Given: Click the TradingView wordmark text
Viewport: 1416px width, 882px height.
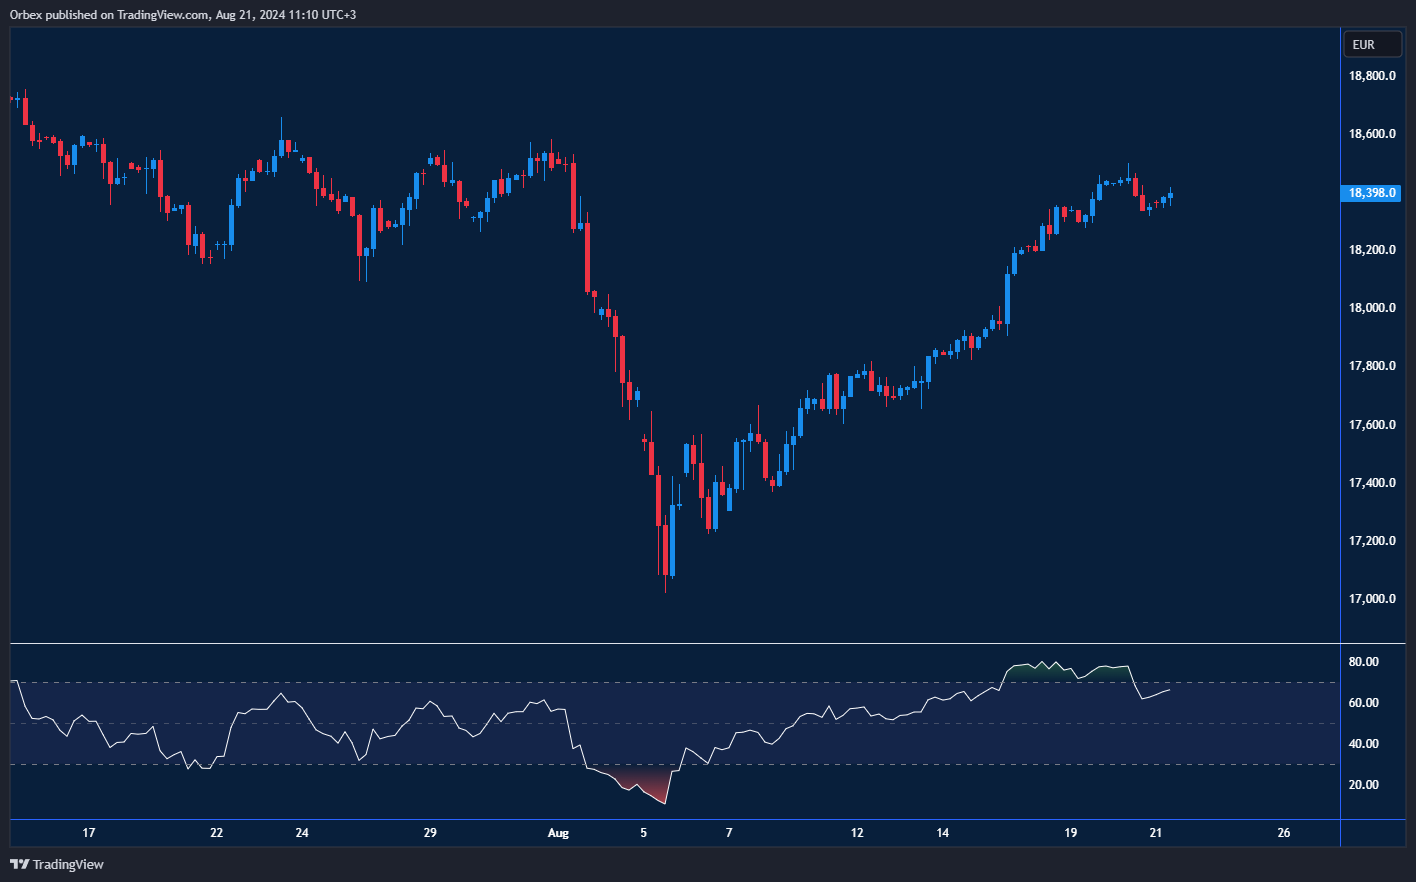Looking at the screenshot, I should (x=68, y=864).
